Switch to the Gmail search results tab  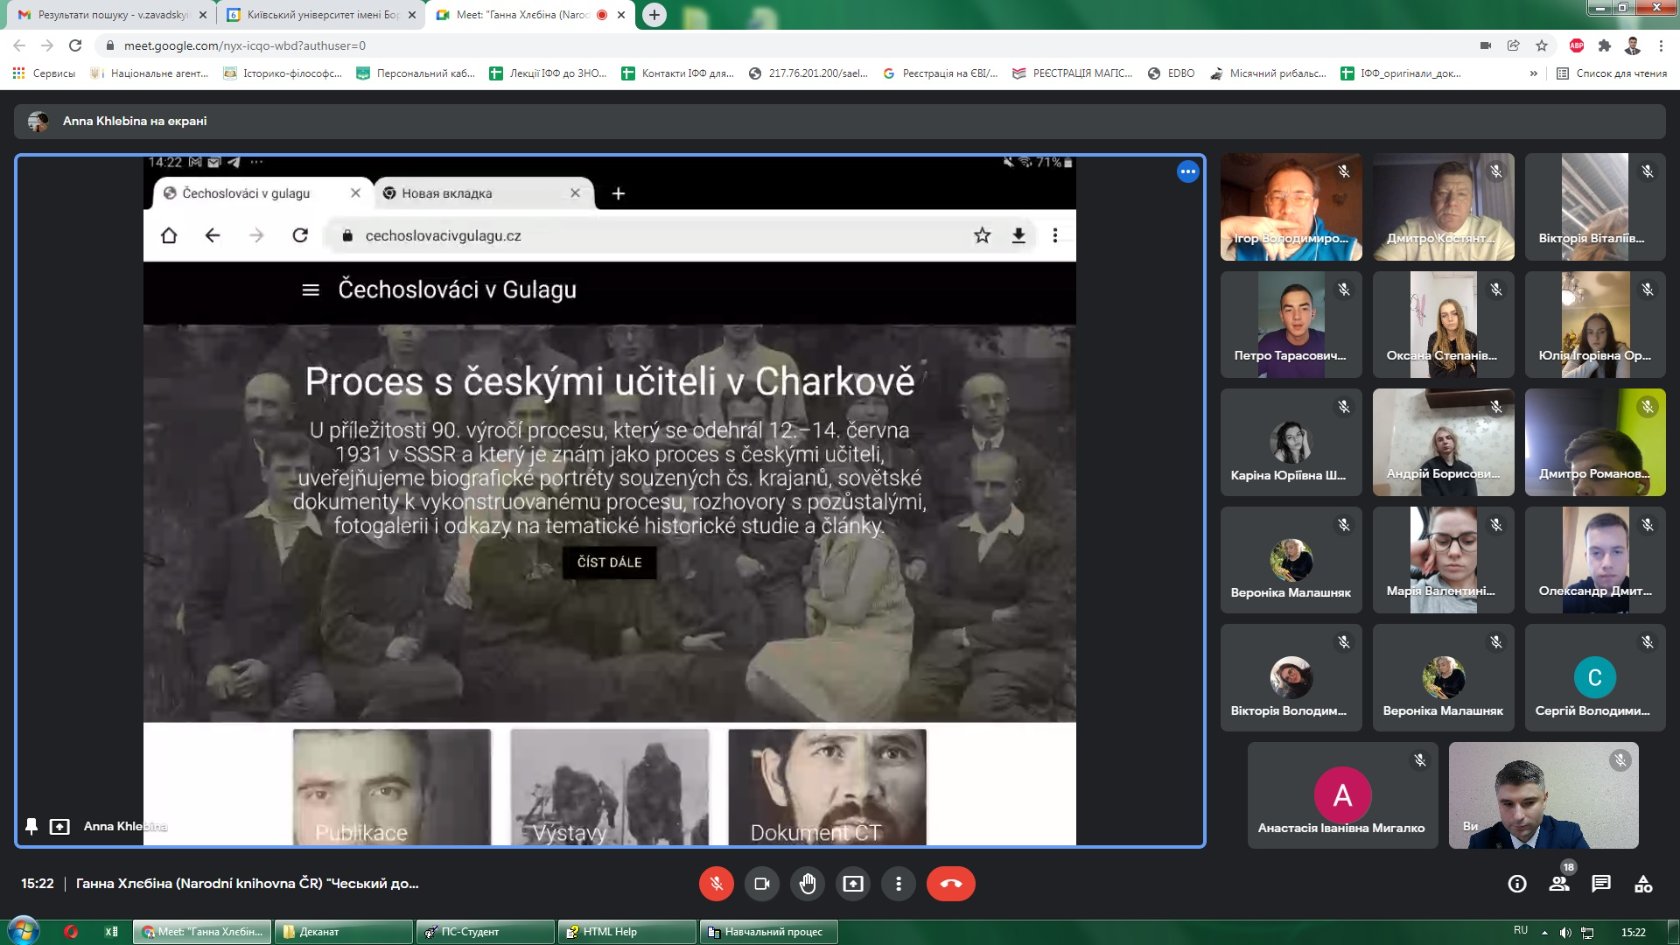pyautogui.click(x=112, y=15)
